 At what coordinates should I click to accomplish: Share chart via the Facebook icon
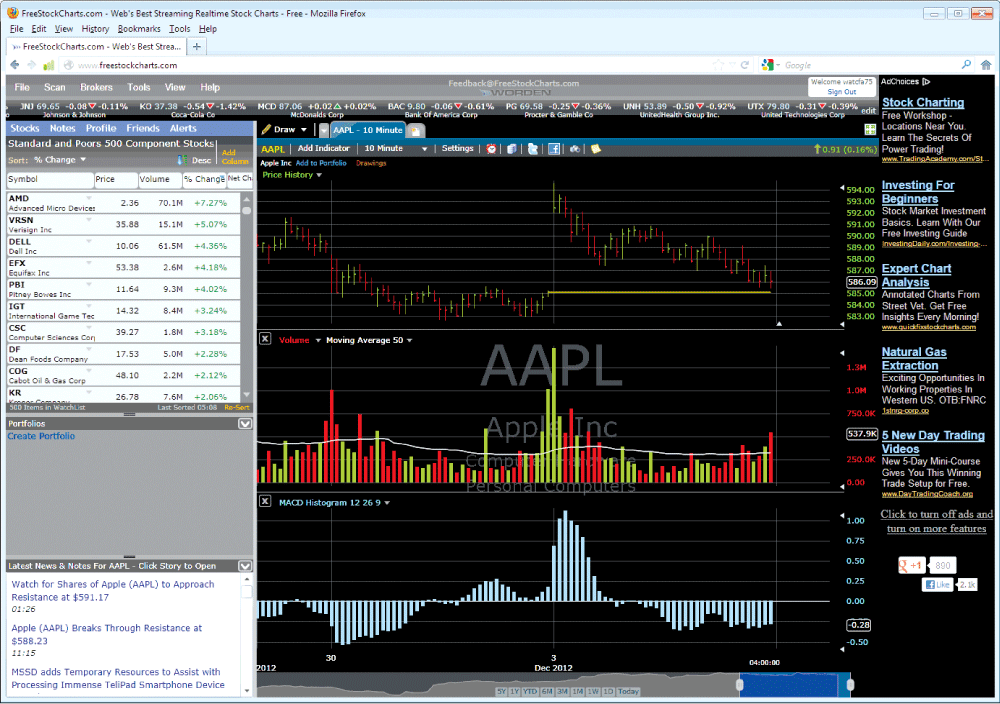click(x=554, y=149)
